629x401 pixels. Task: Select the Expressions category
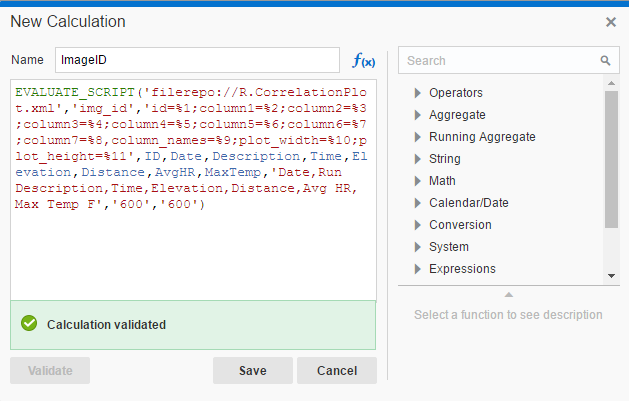point(462,269)
